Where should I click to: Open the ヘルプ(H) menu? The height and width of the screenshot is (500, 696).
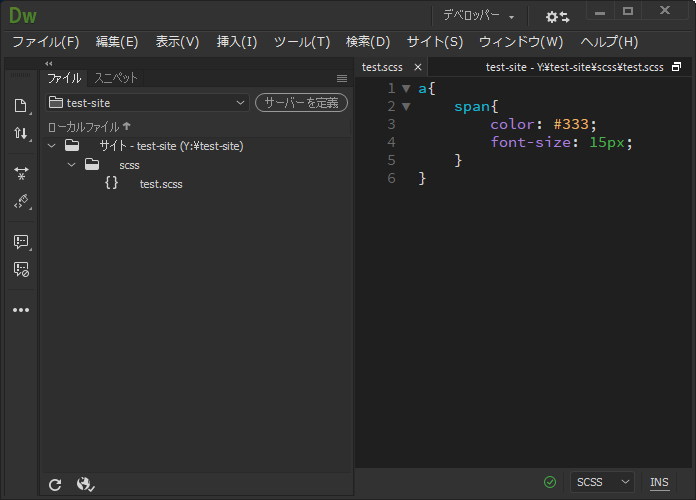tap(609, 42)
